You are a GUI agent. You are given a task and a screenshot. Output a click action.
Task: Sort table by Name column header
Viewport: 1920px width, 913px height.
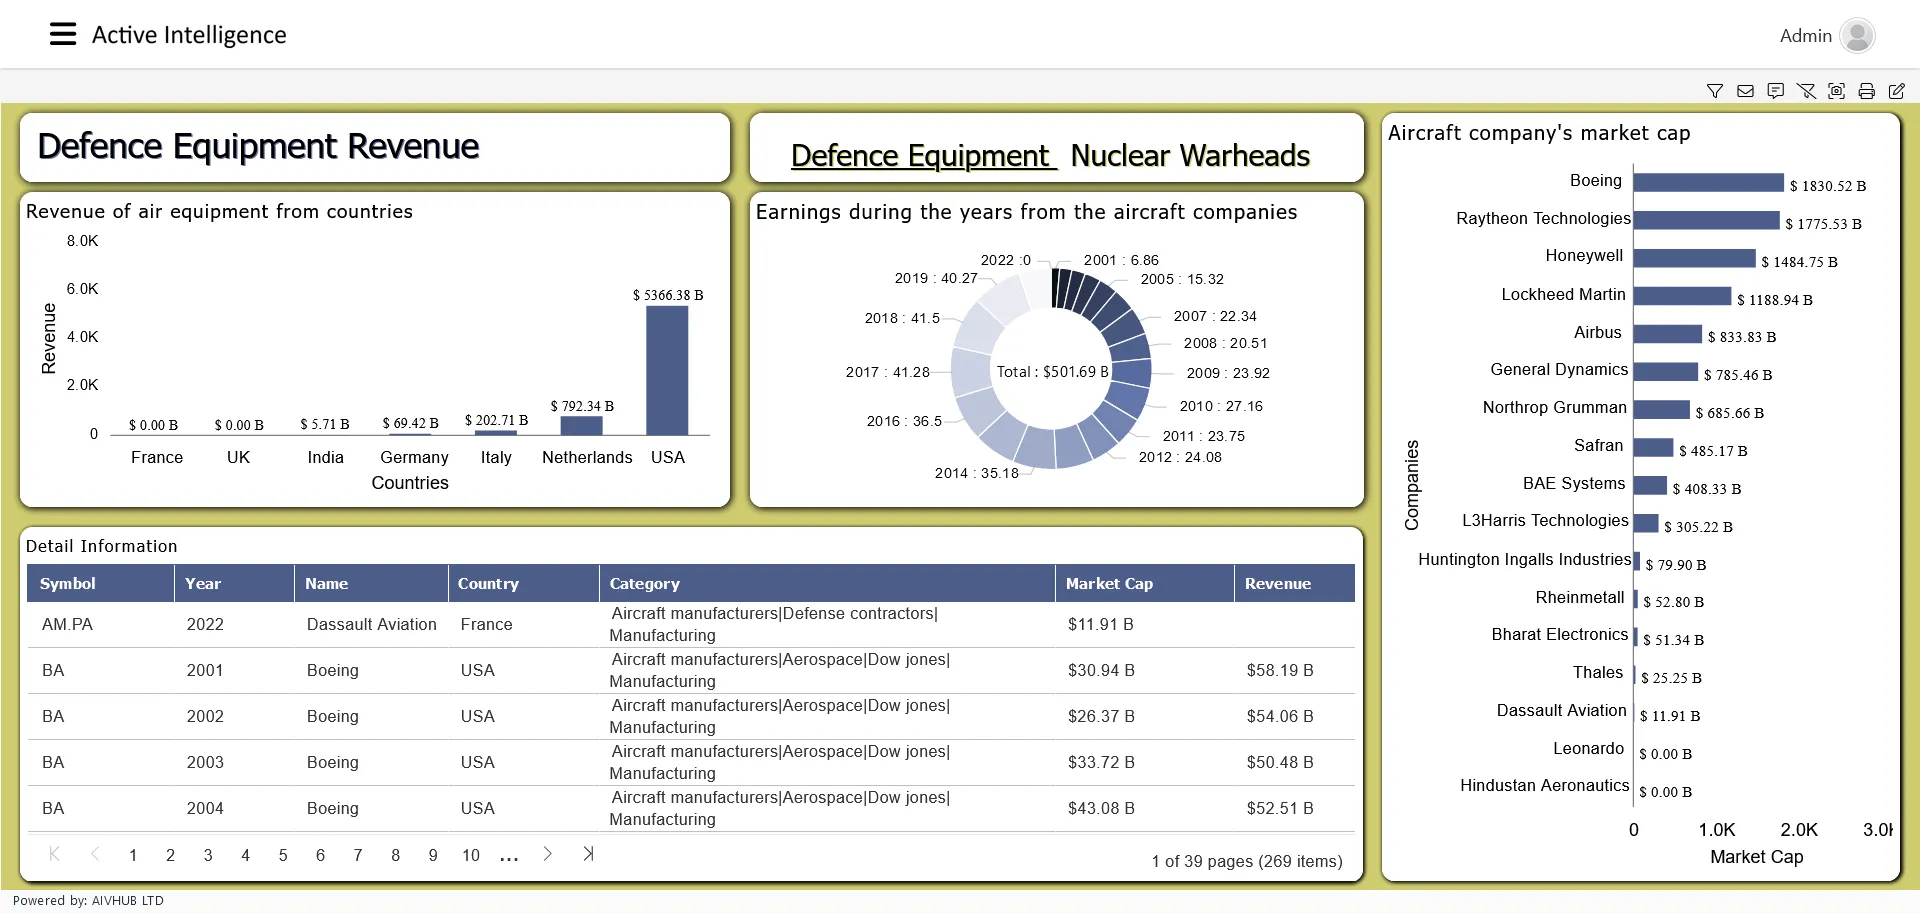(x=371, y=583)
